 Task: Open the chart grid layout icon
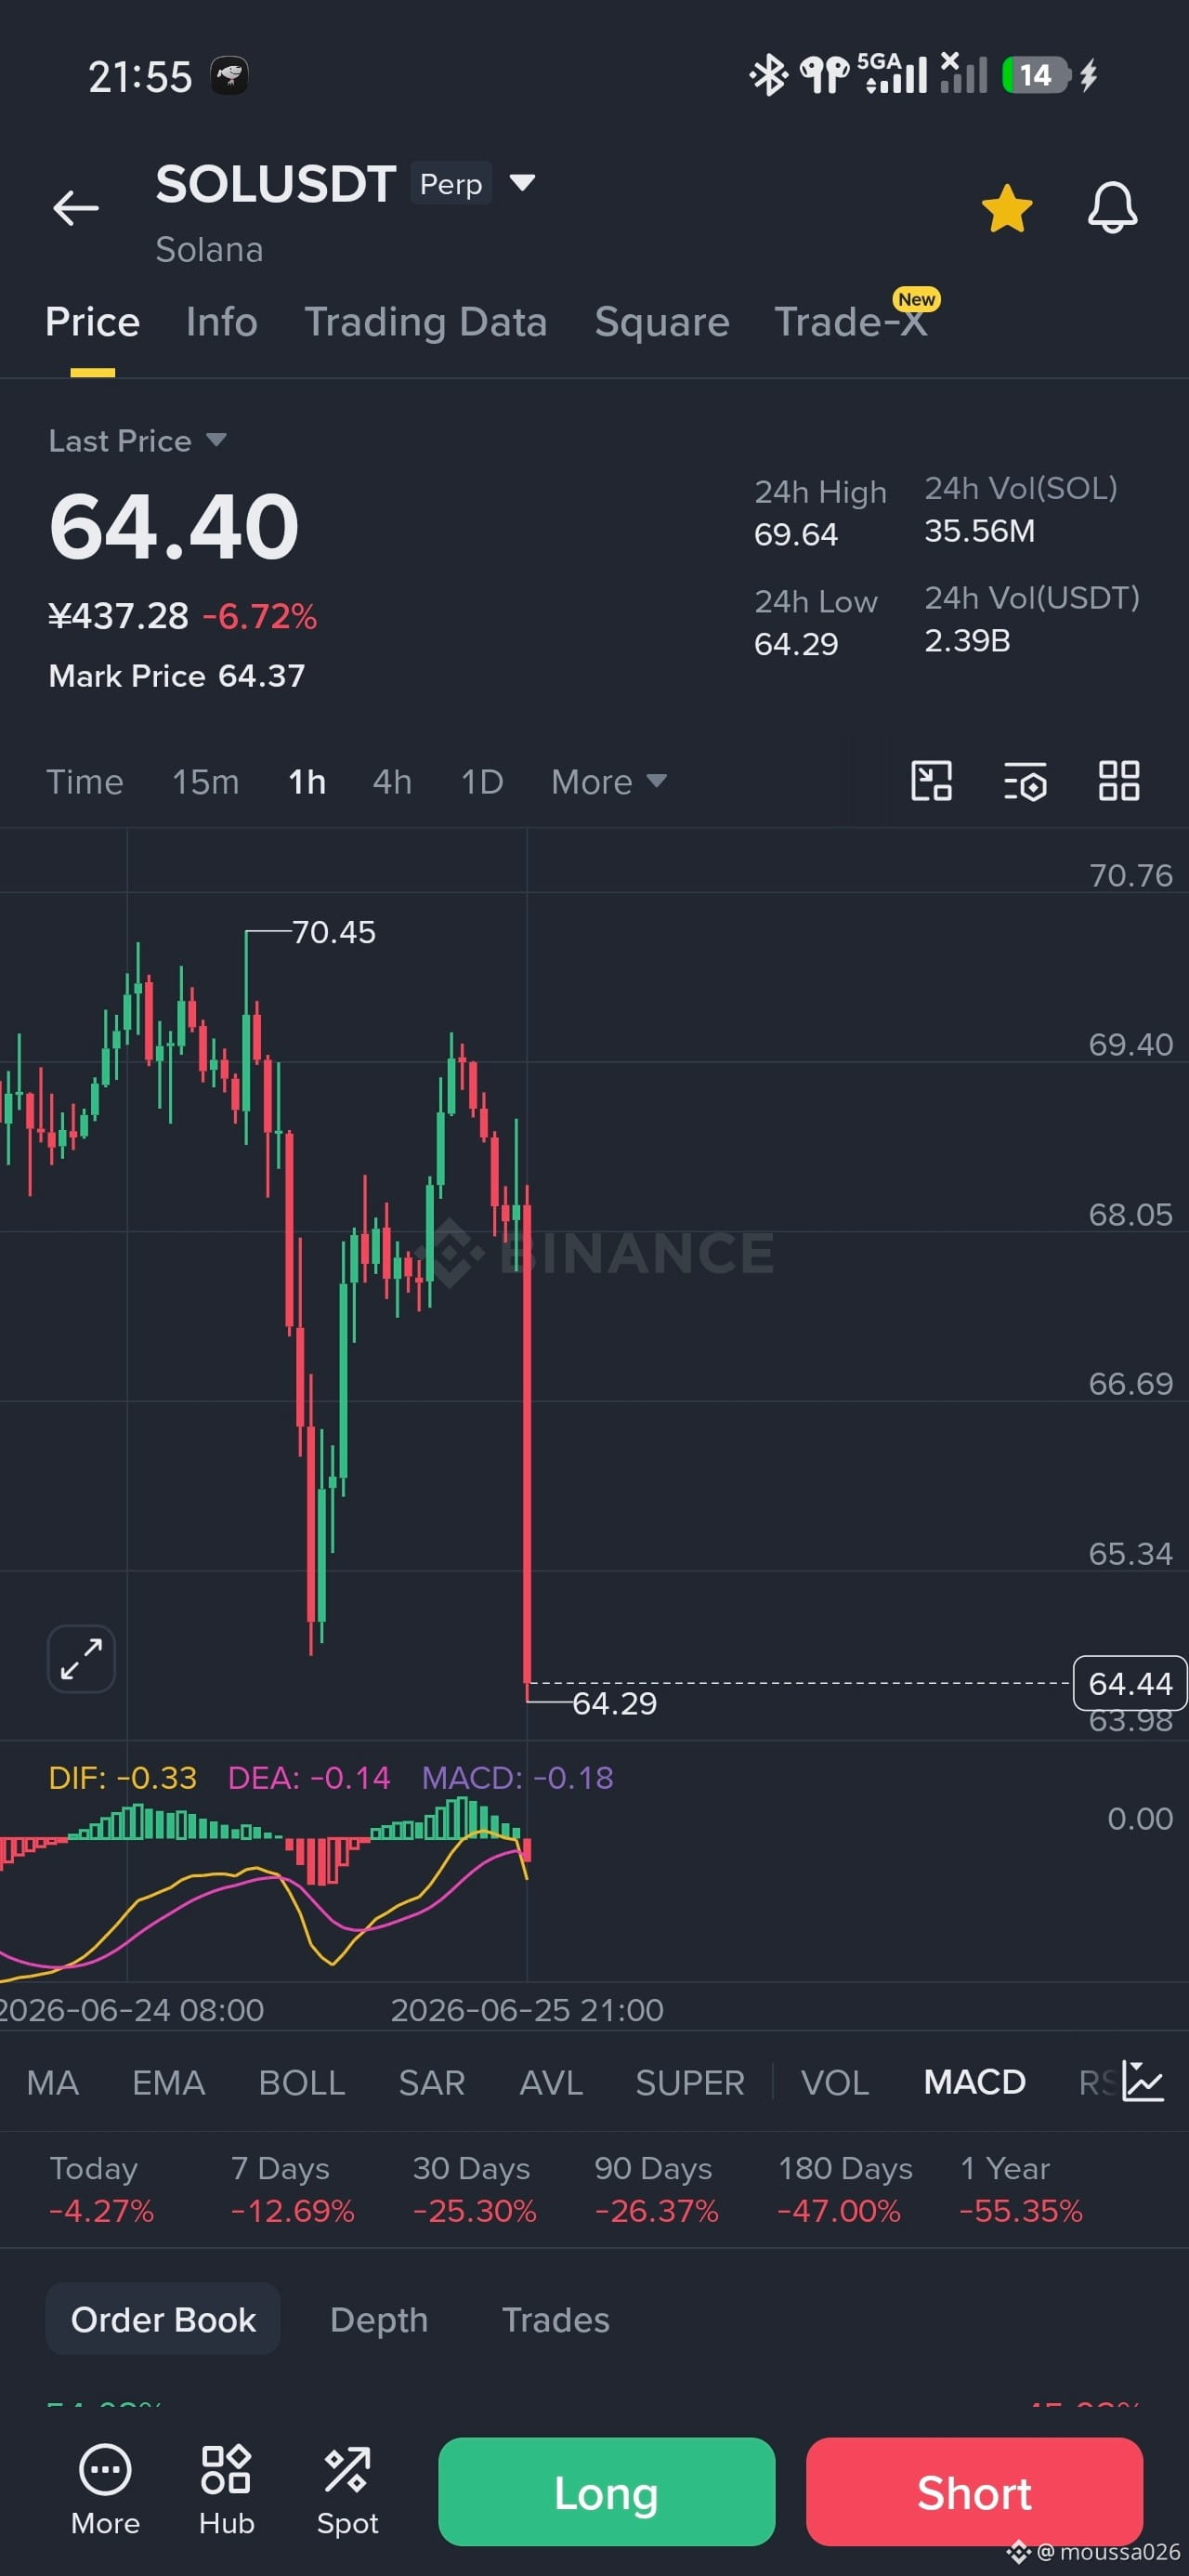pyautogui.click(x=1119, y=781)
